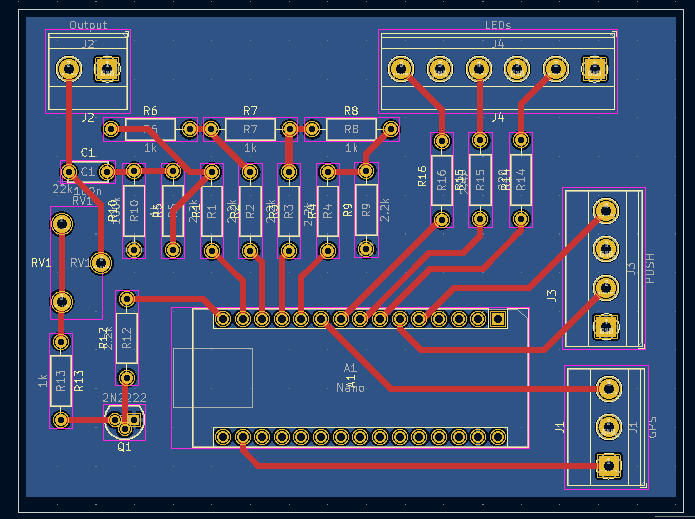The height and width of the screenshot is (519, 695).
Task: Pick the C1 capacitor body
Action: point(88,172)
